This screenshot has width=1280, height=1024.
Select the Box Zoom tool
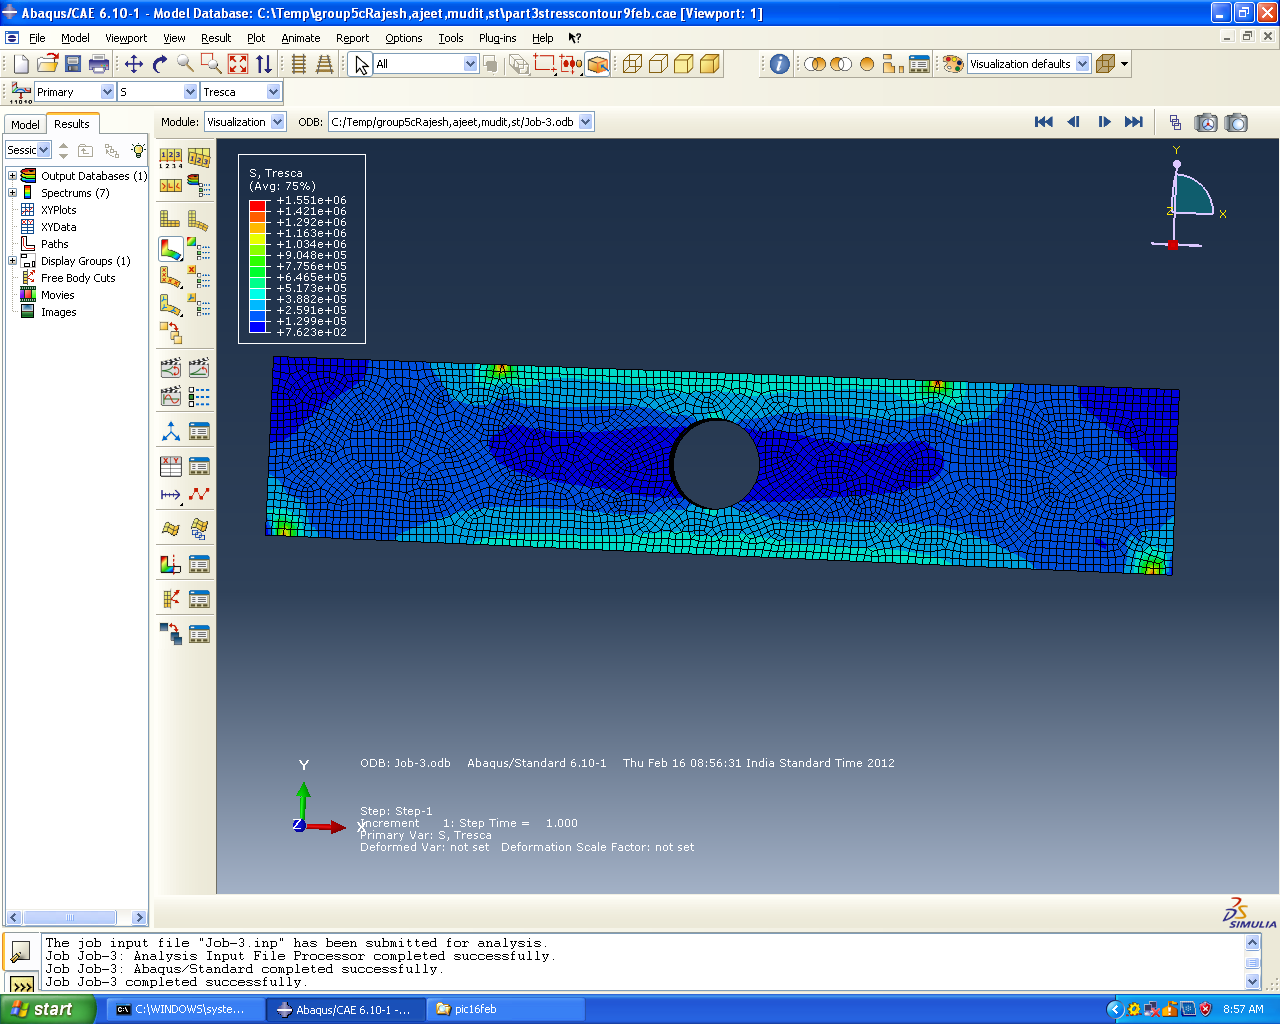pos(212,64)
